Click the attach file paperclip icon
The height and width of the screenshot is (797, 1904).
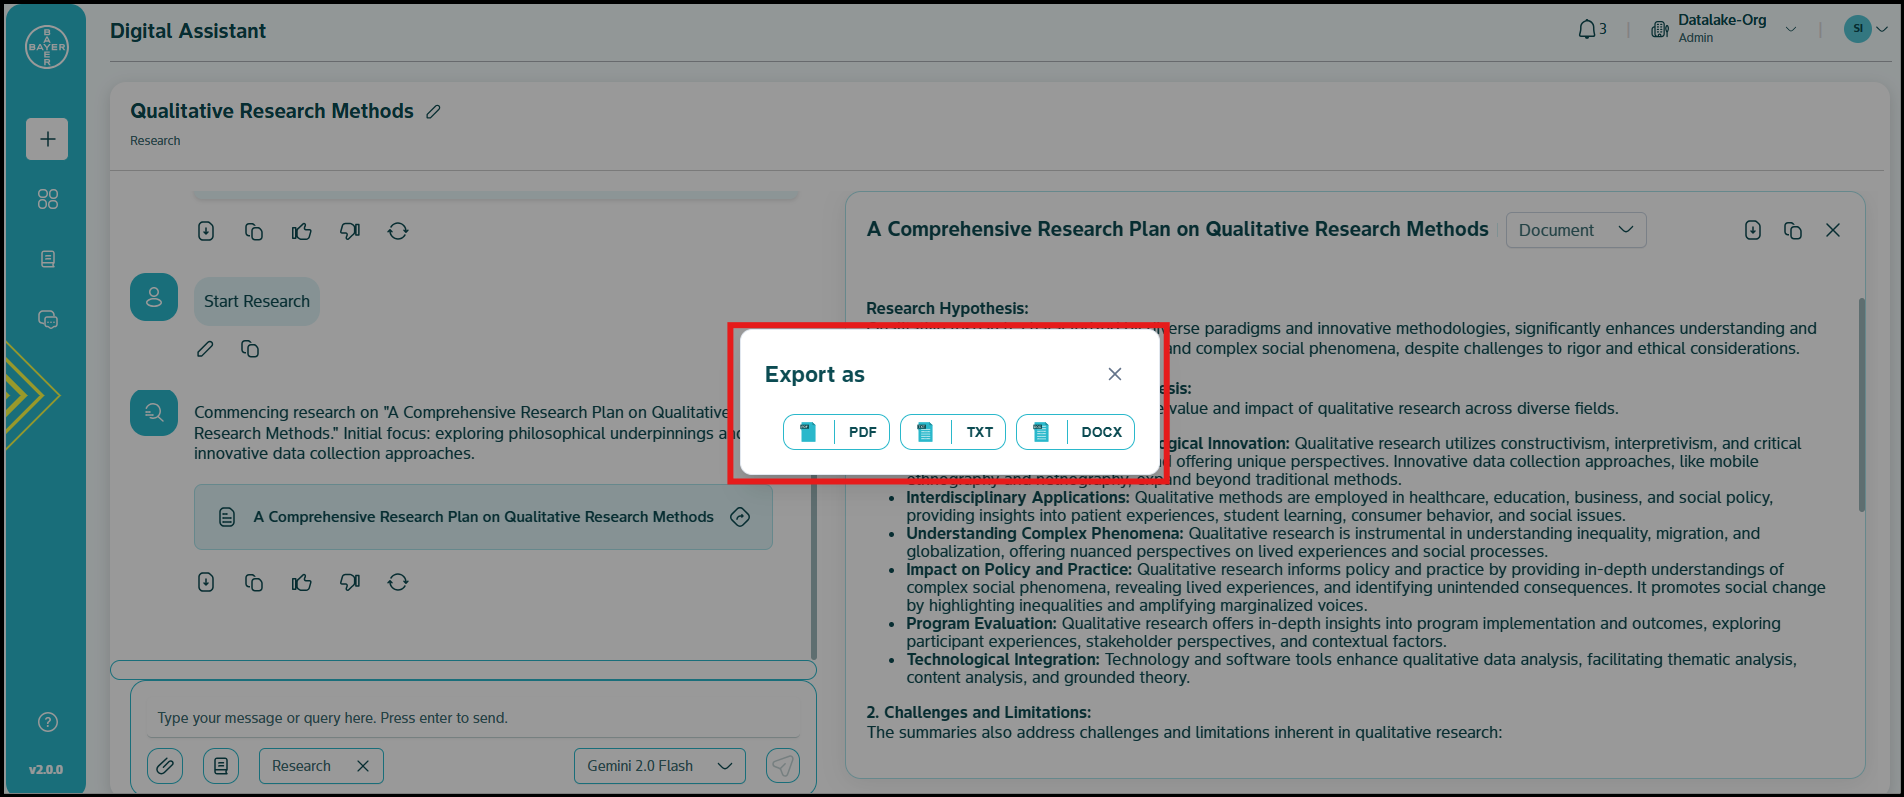click(x=165, y=766)
